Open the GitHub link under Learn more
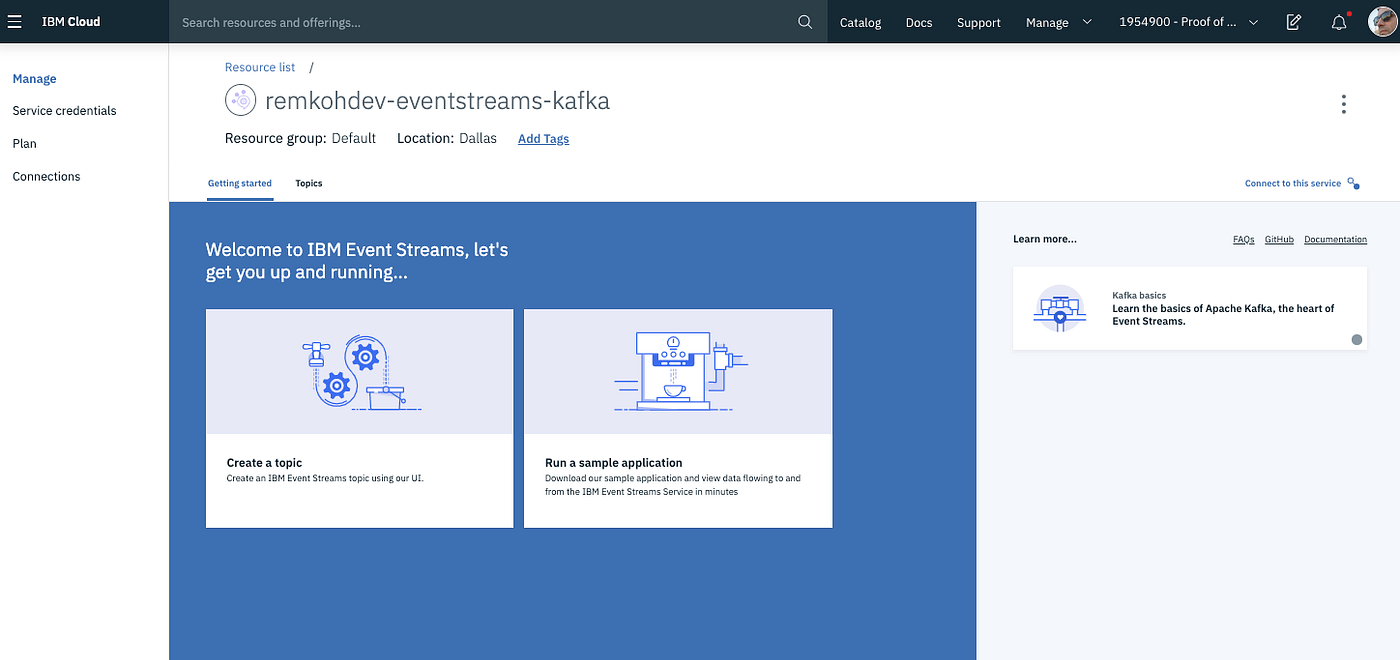The image size is (1400, 660). [x=1279, y=239]
